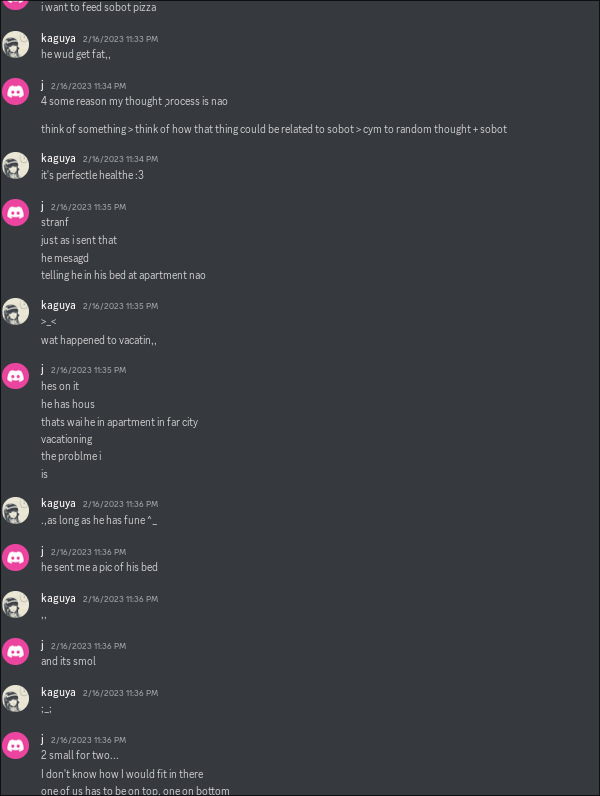Open kaguya's avatar next to "it's perfectle healthe :3"
The height and width of the screenshot is (796, 600).
tap(15, 165)
